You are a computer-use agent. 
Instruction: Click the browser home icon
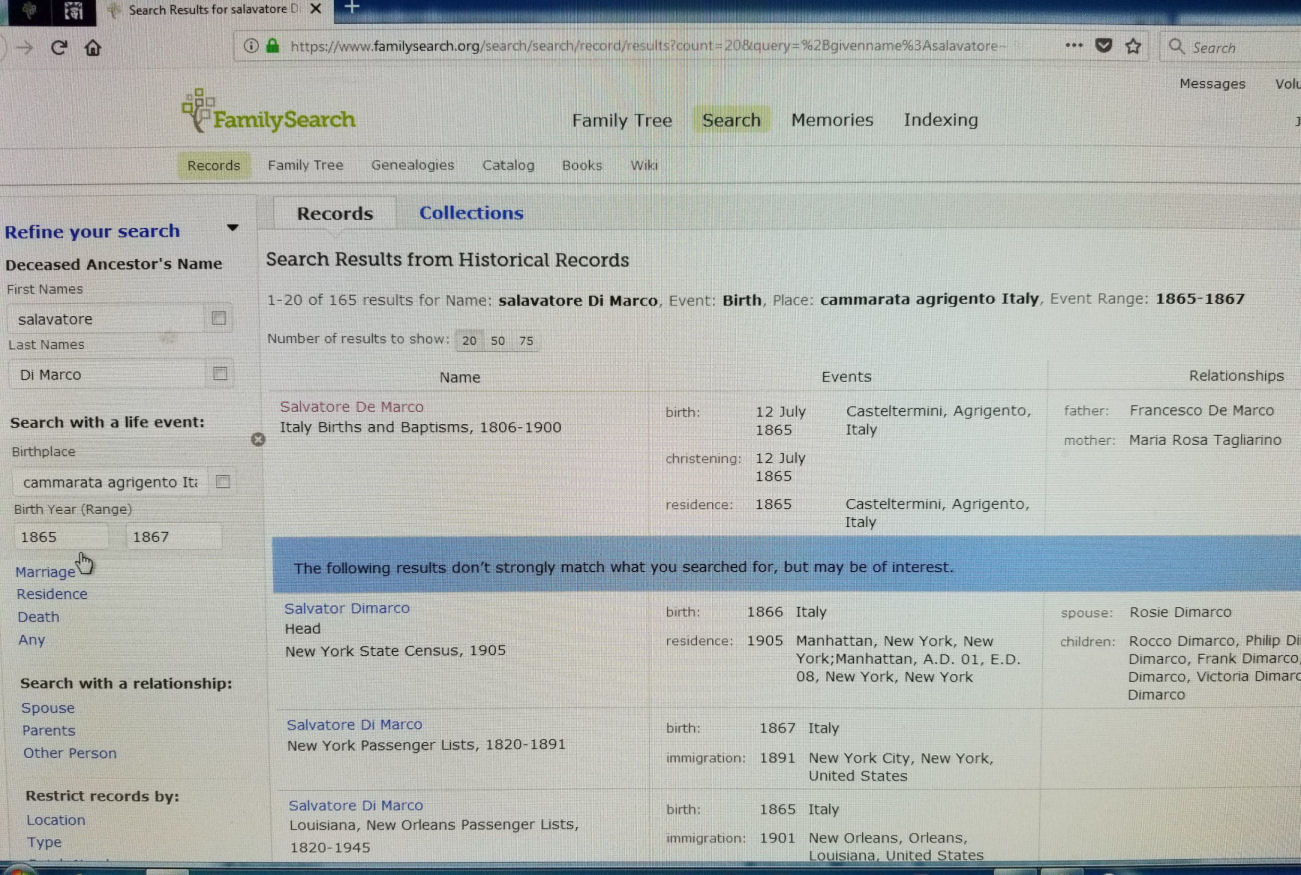click(92, 47)
